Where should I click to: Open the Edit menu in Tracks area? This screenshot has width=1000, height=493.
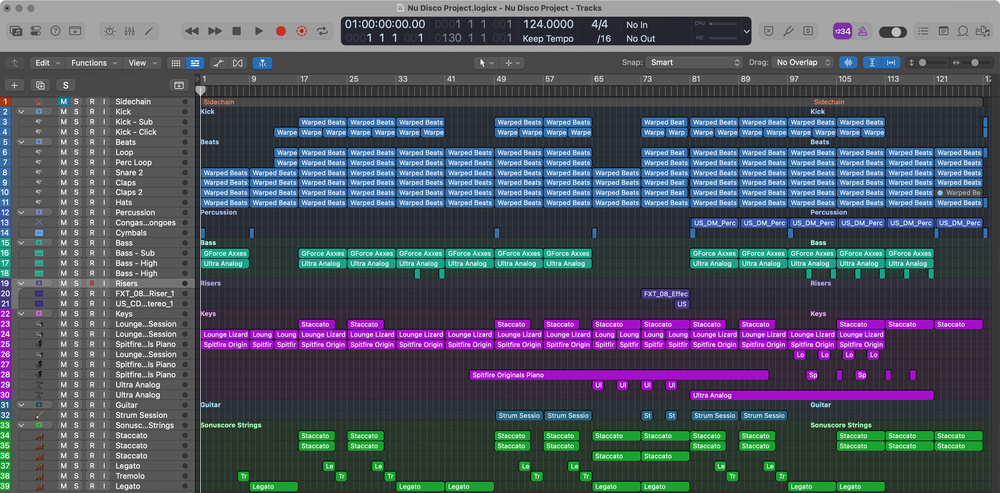tap(46, 63)
